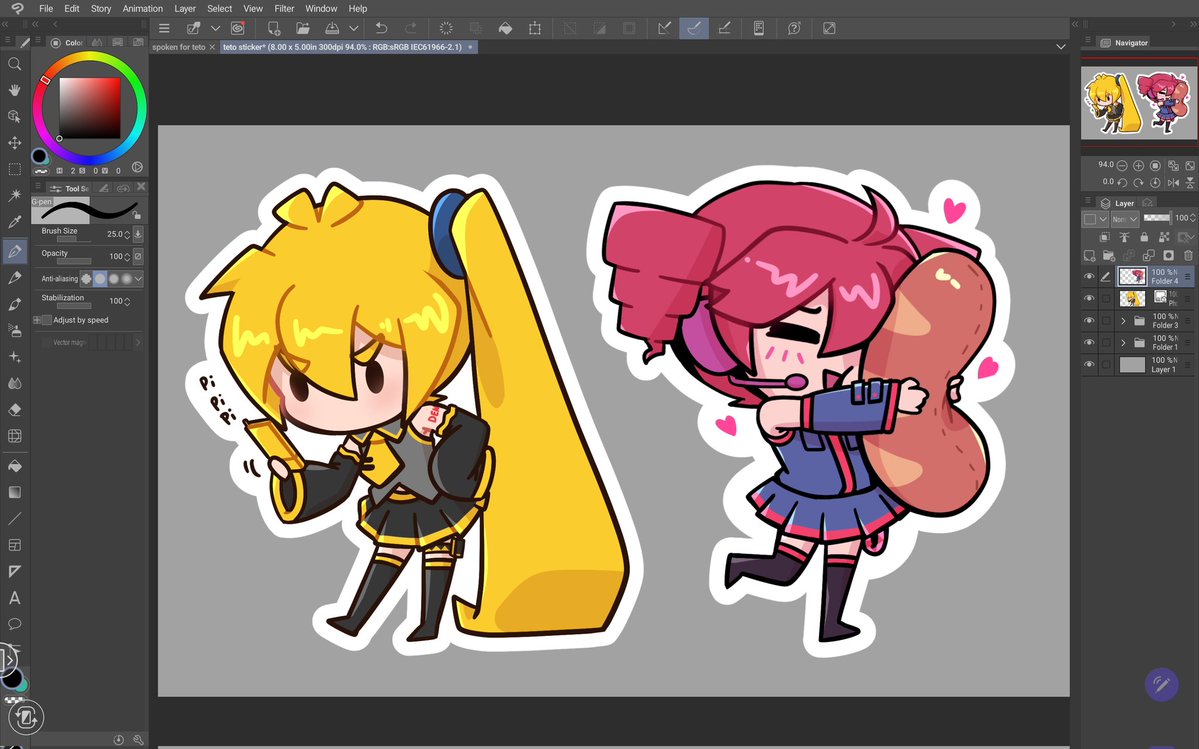Hide Folder 1 layer with eye icon

click(x=1089, y=343)
